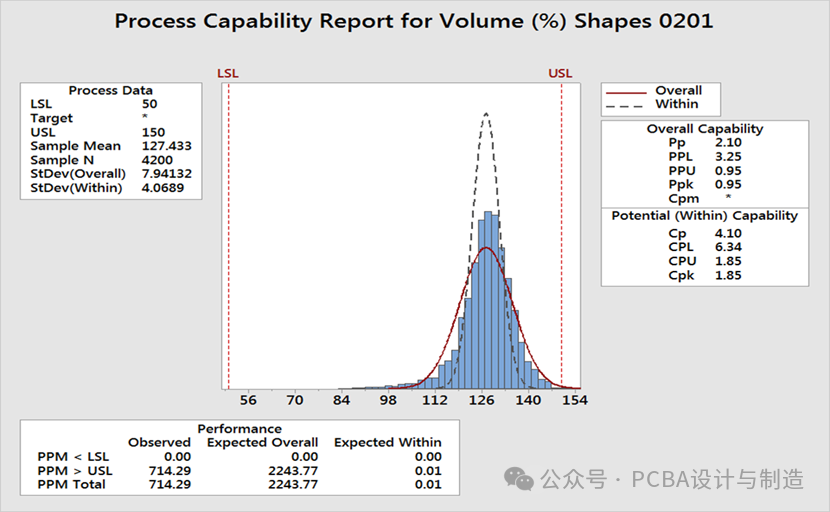This screenshot has width=830, height=512.
Task: Select the process data USL value 150
Action: [154, 132]
